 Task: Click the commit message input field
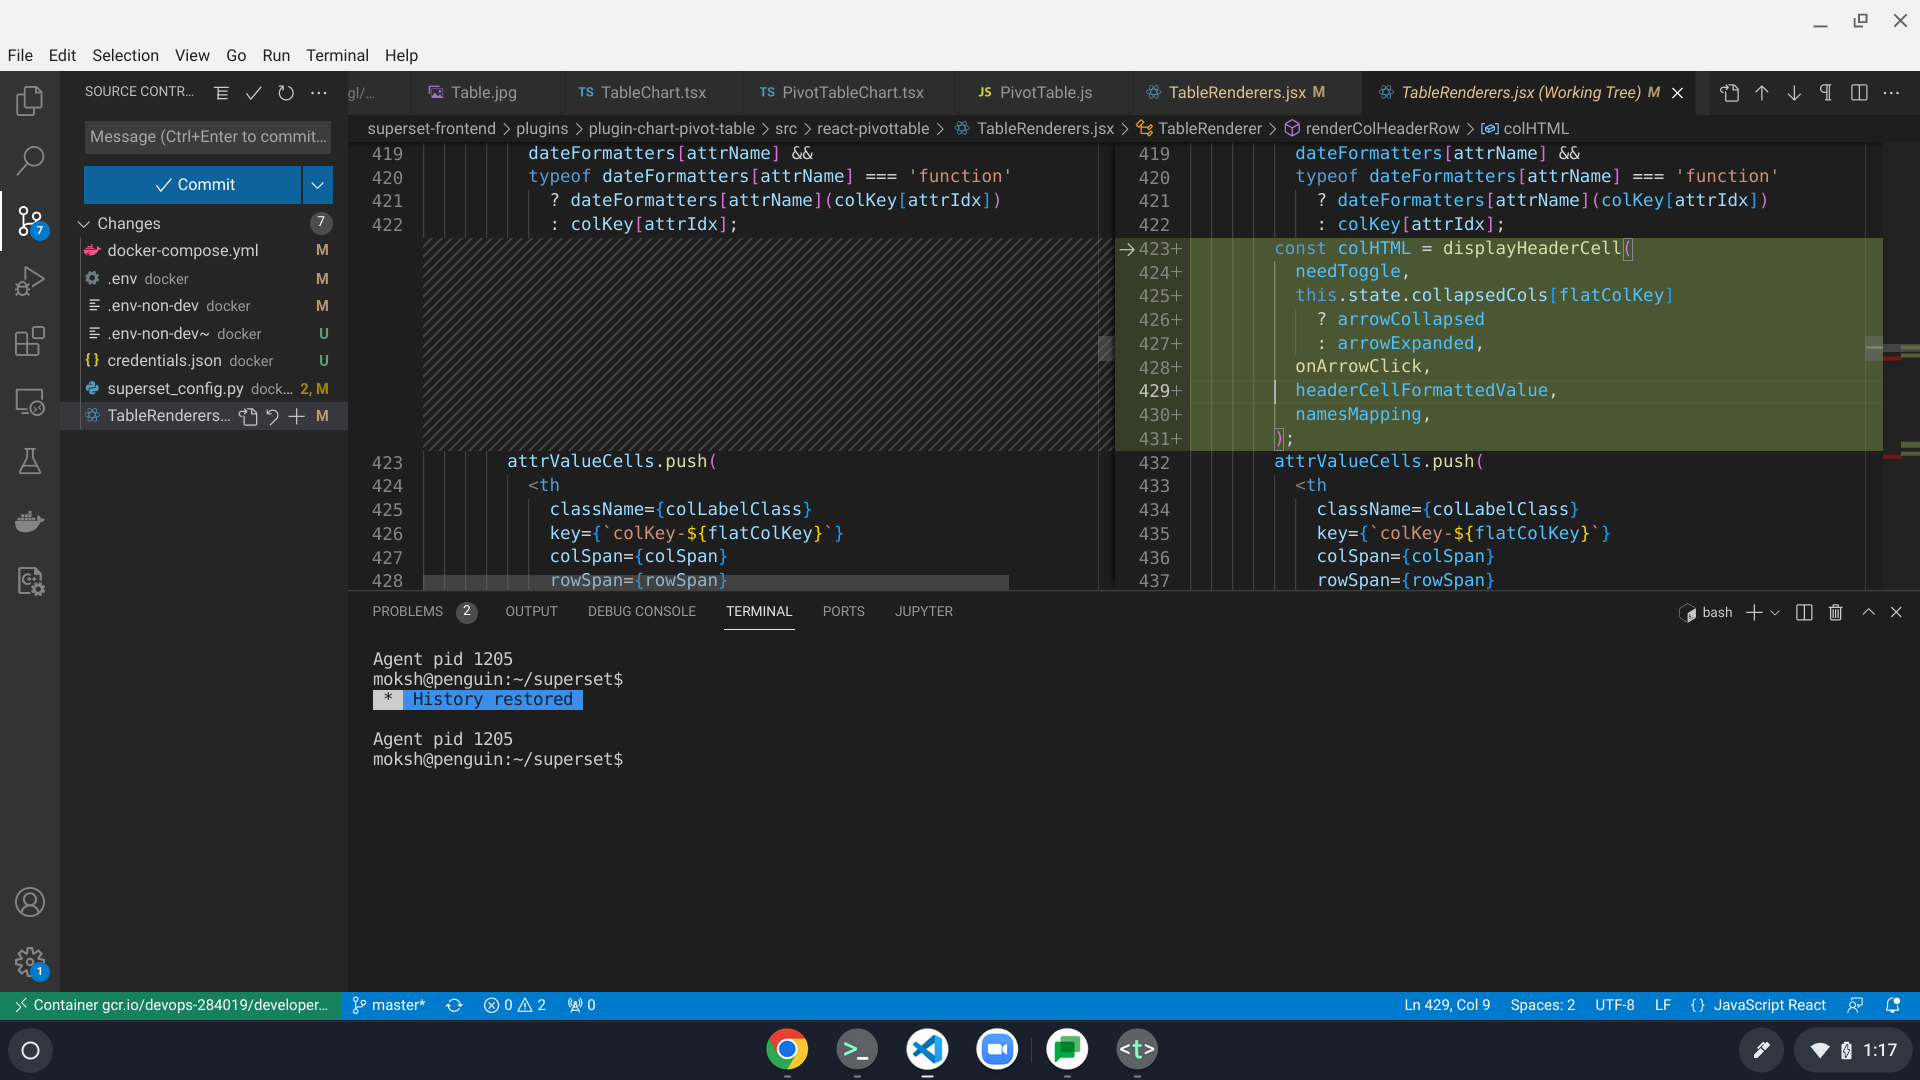[x=207, y=137]
